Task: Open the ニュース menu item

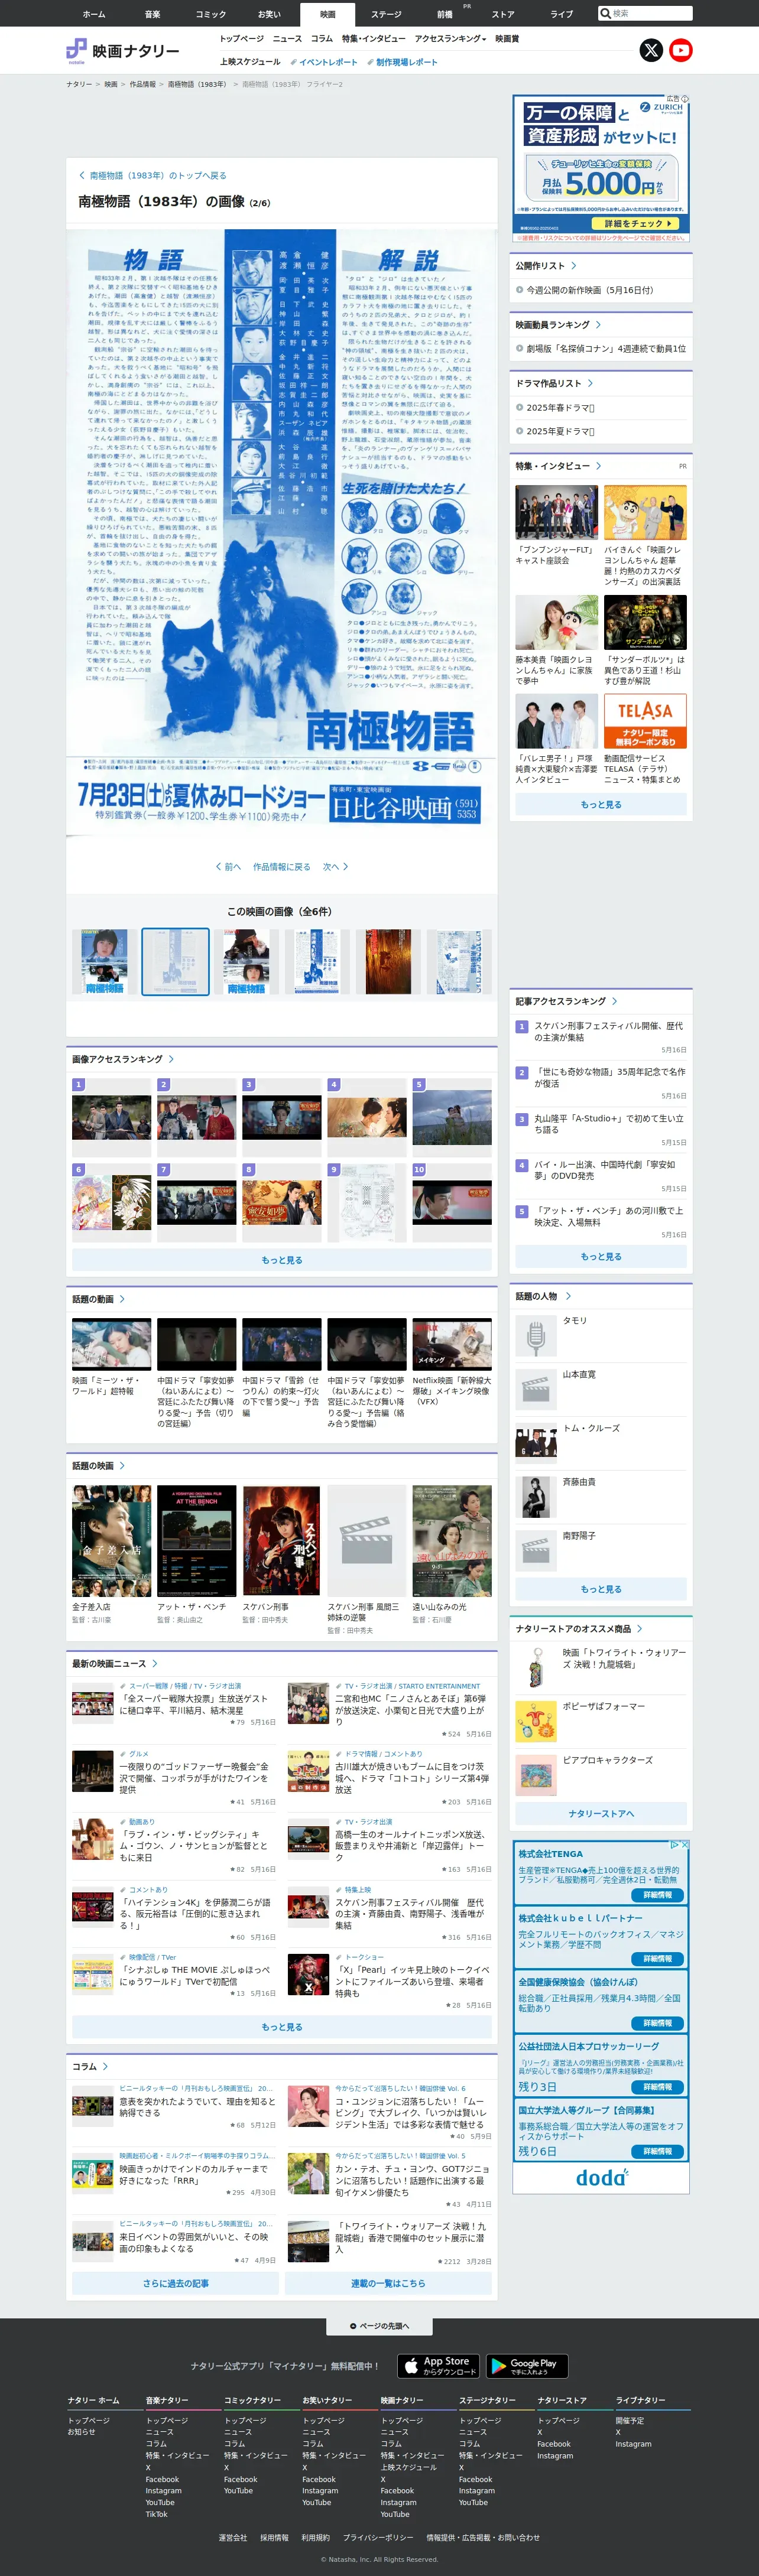Action: pyautogui.click(x=287, y=38)
